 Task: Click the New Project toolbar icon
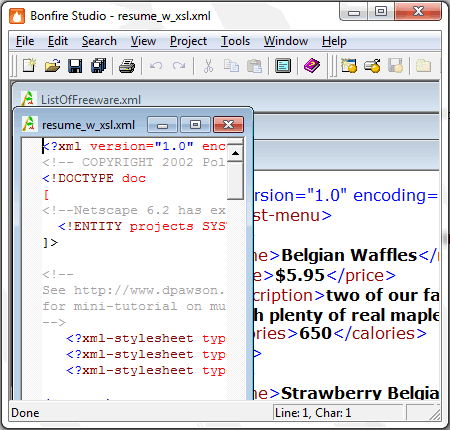tap(349, 66)
